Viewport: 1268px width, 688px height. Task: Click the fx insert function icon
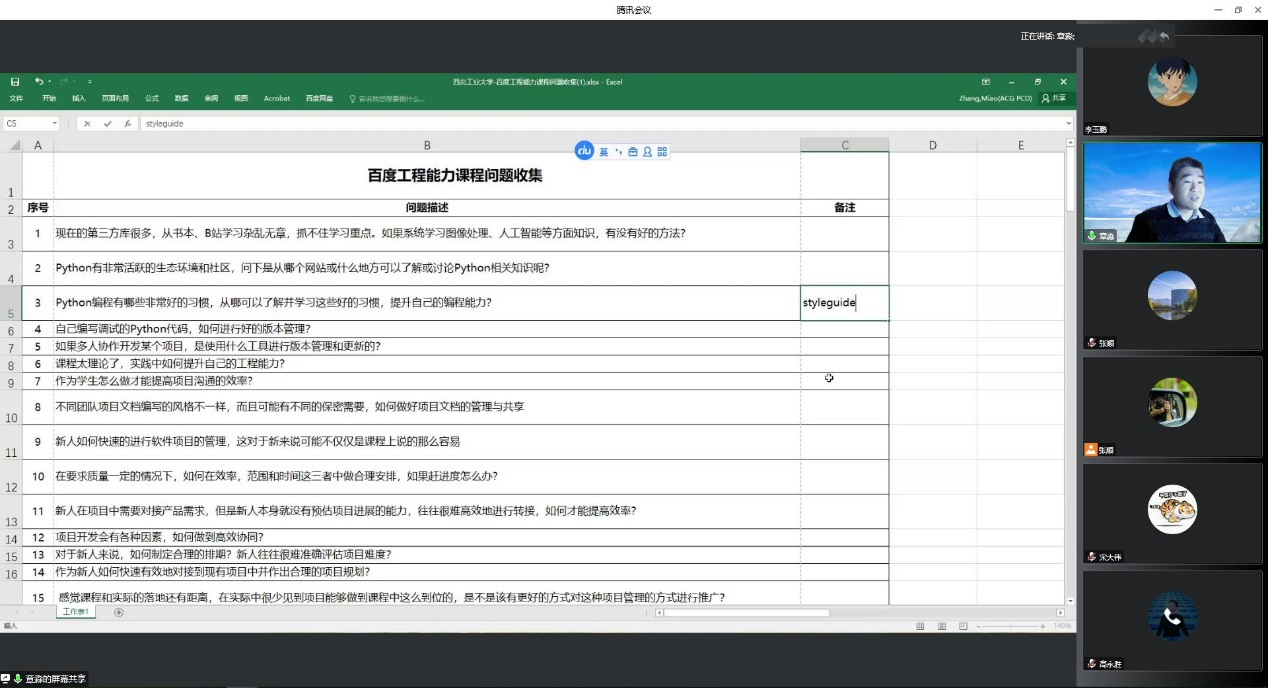click(x=127, y=124)
